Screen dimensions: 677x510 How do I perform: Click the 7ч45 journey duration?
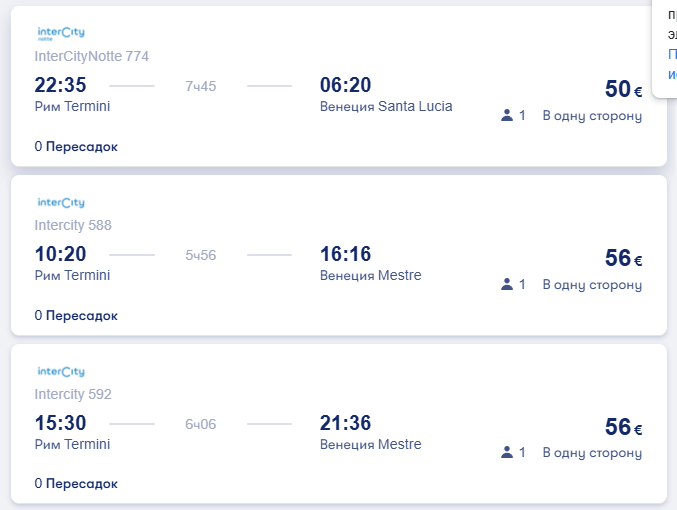tap(201, 86)
